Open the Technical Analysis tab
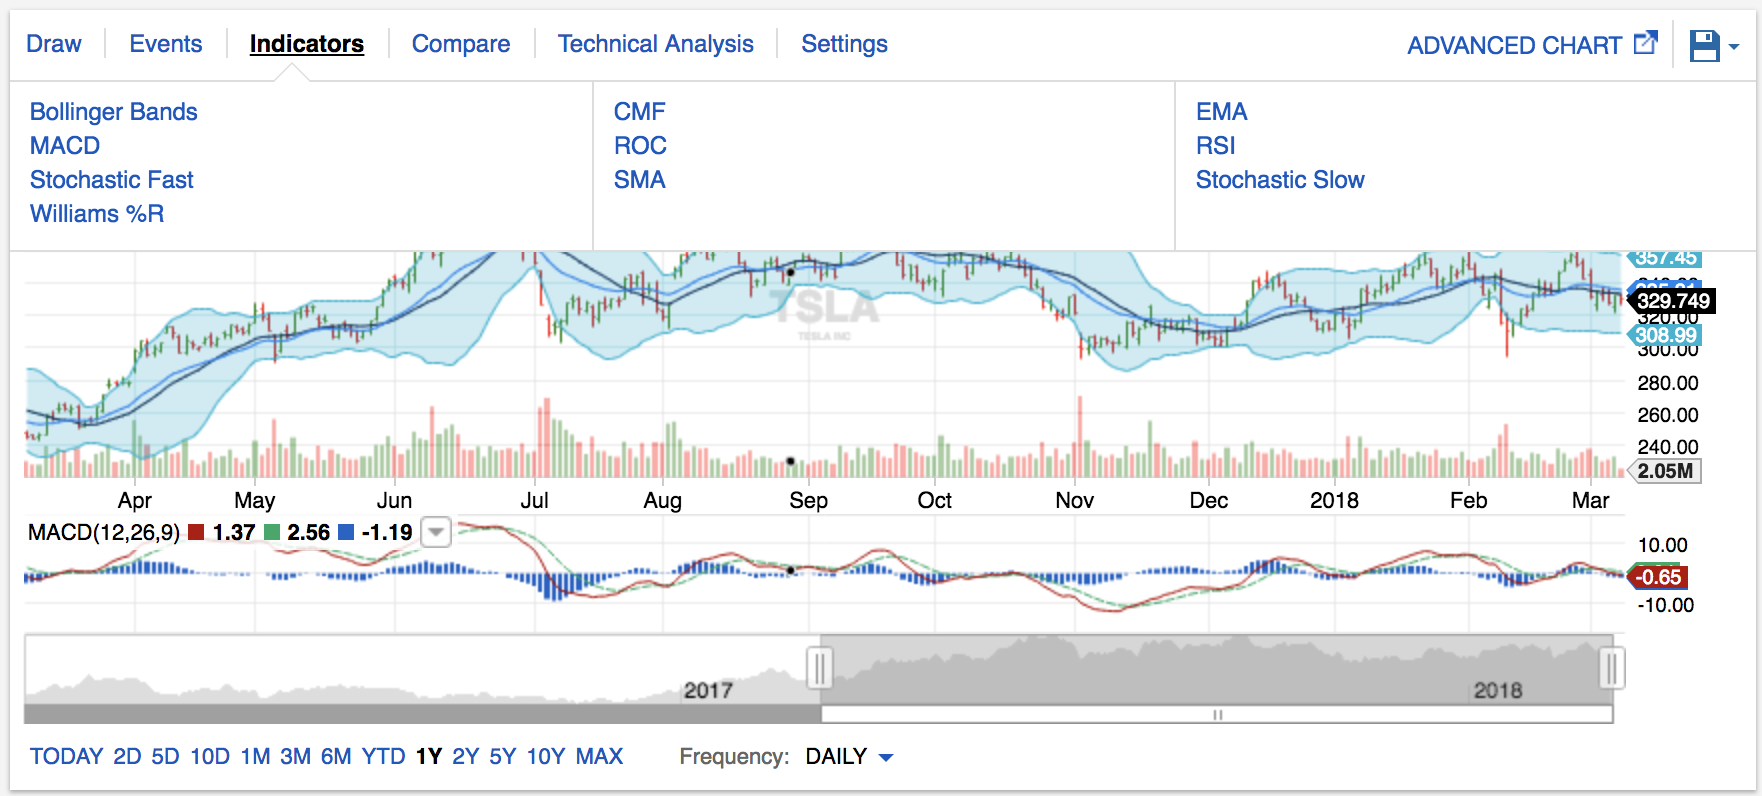Image resolution: width=1762 pixels, height=796 pixels. (x=656, y=44)
